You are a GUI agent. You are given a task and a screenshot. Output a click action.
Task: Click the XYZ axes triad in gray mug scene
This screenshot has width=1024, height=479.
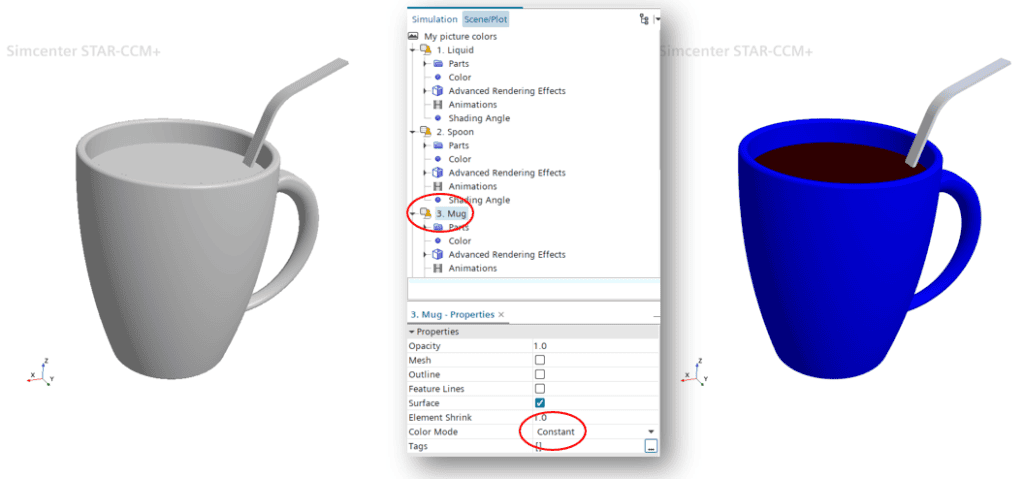point(41,372)
